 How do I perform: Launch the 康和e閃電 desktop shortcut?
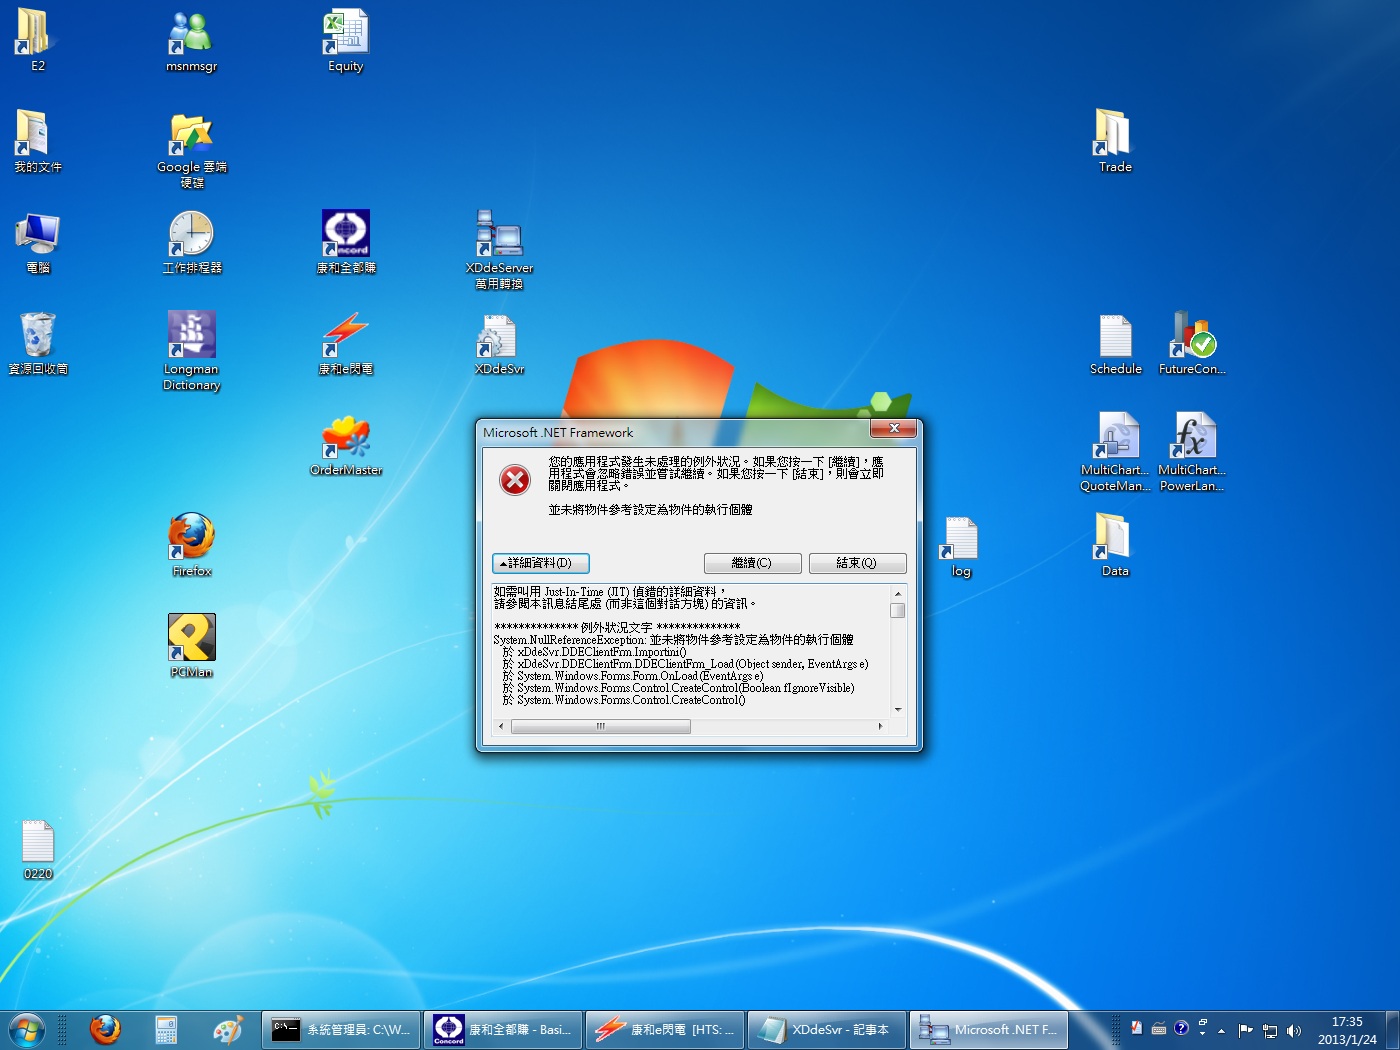click(x=346, y=343)
